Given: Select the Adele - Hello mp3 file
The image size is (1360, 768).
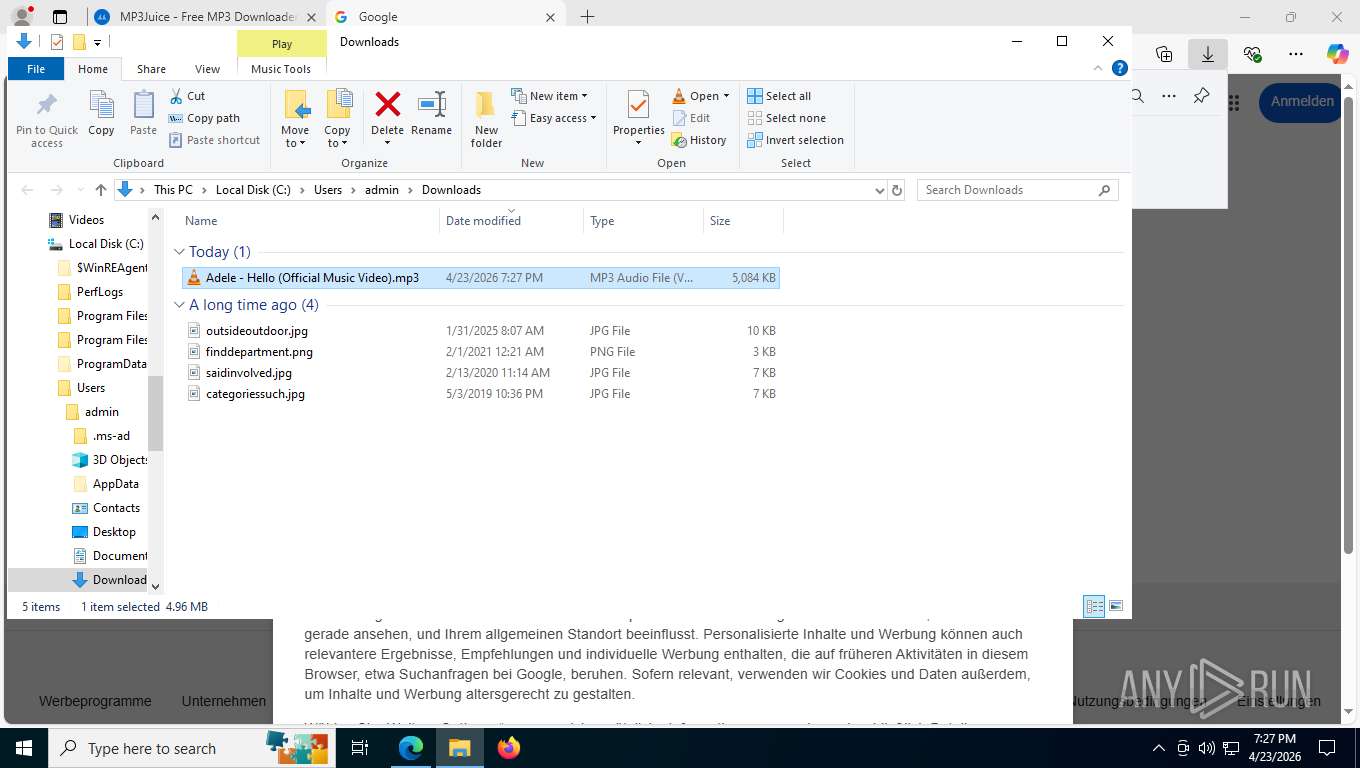Looking at the screenshot, I should pos(480,278).
